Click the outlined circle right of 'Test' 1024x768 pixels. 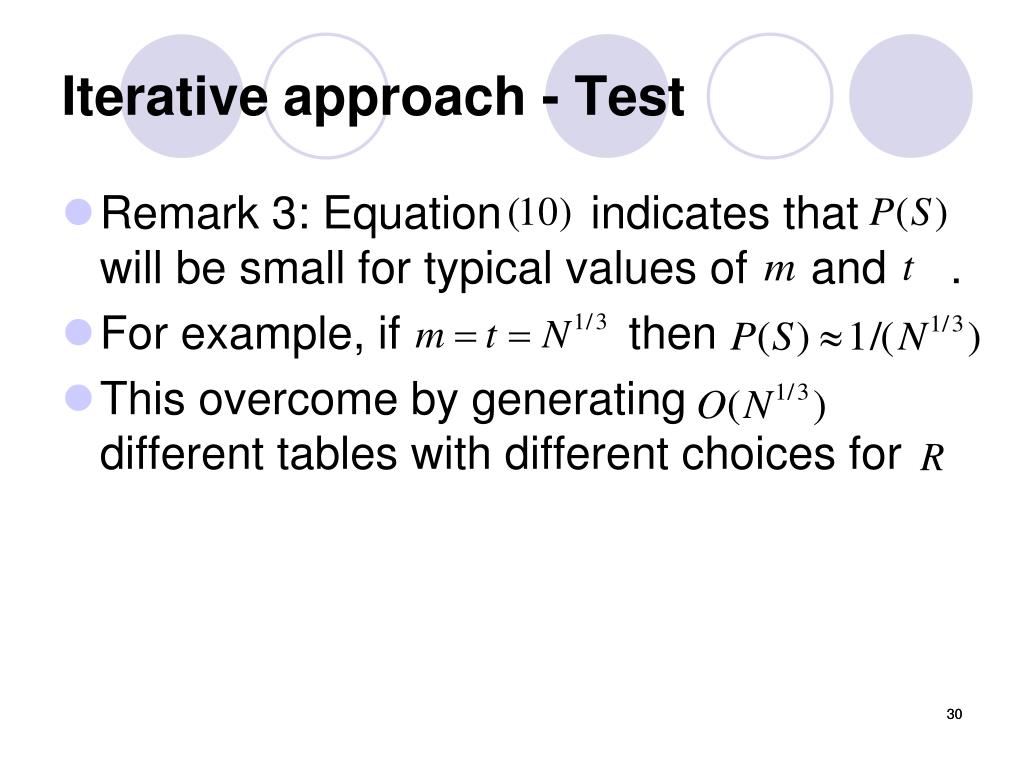[770, 96]
